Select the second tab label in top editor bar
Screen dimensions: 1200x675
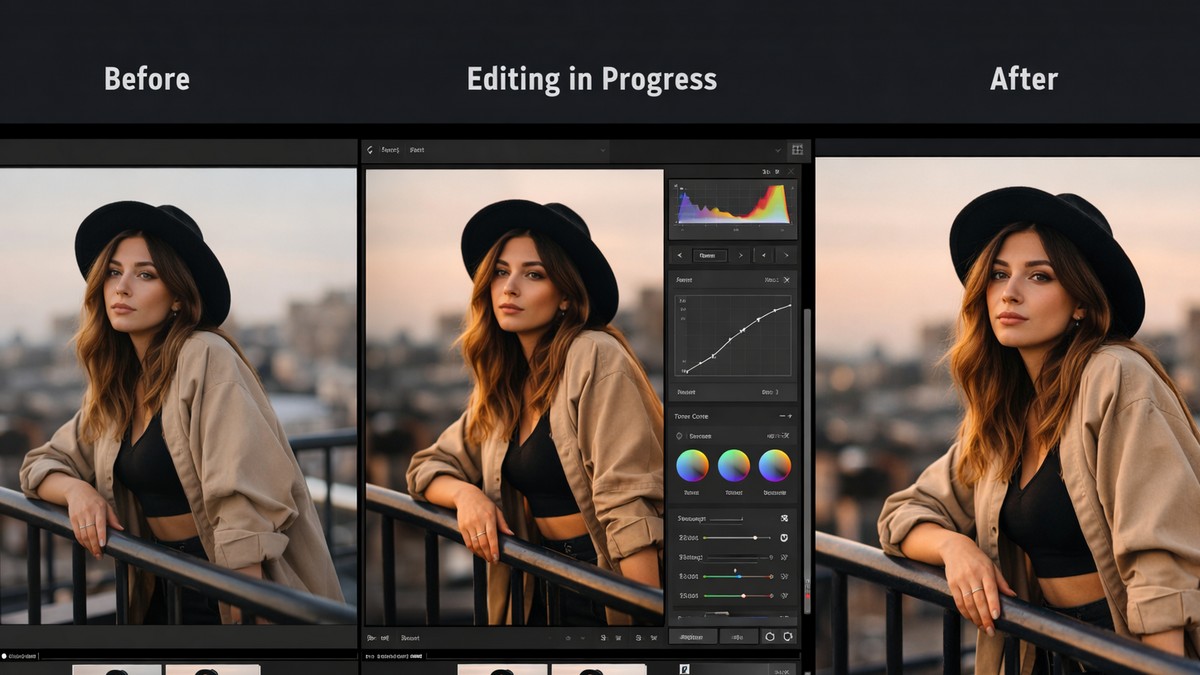pos(417,150)
